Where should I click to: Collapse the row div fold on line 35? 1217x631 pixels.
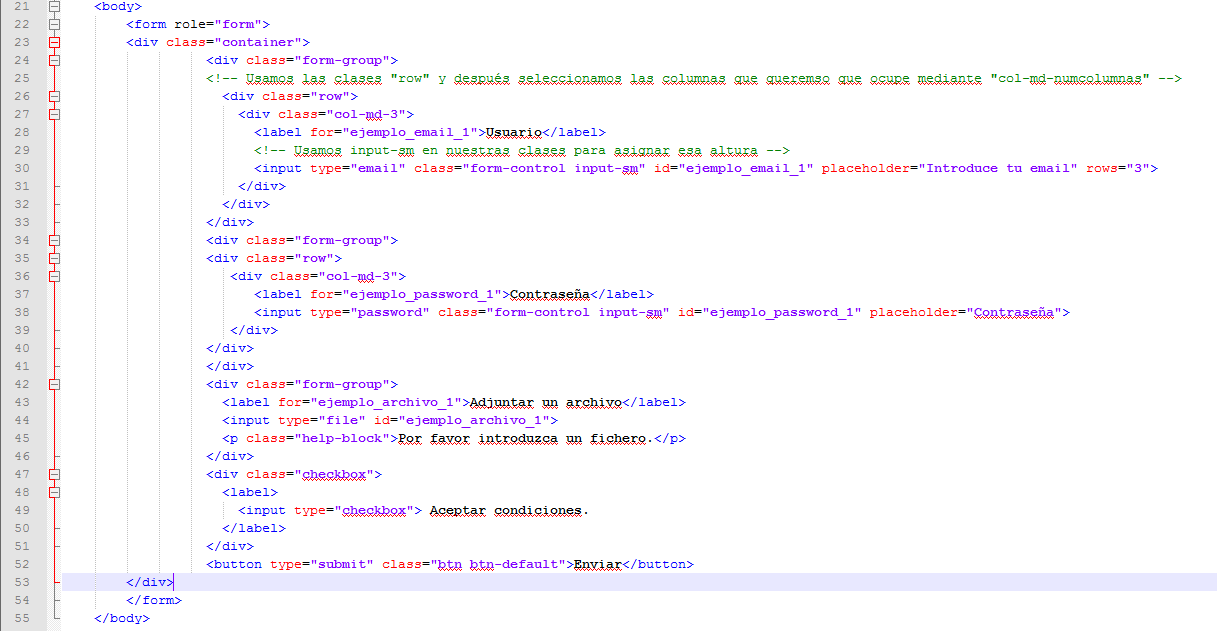pos(54,258)
